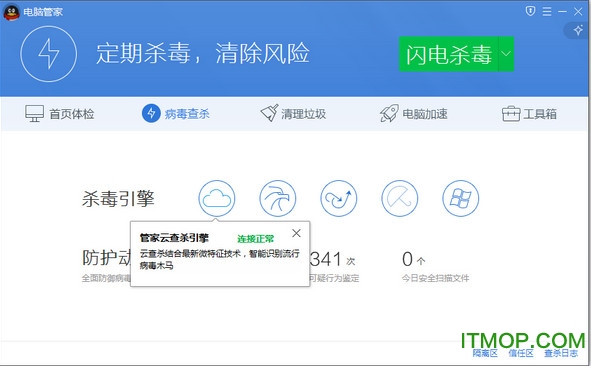Screen dimensions: 591x366
Task: Click 今日安全扫描文件 label
Action: (x=435, y=278)
